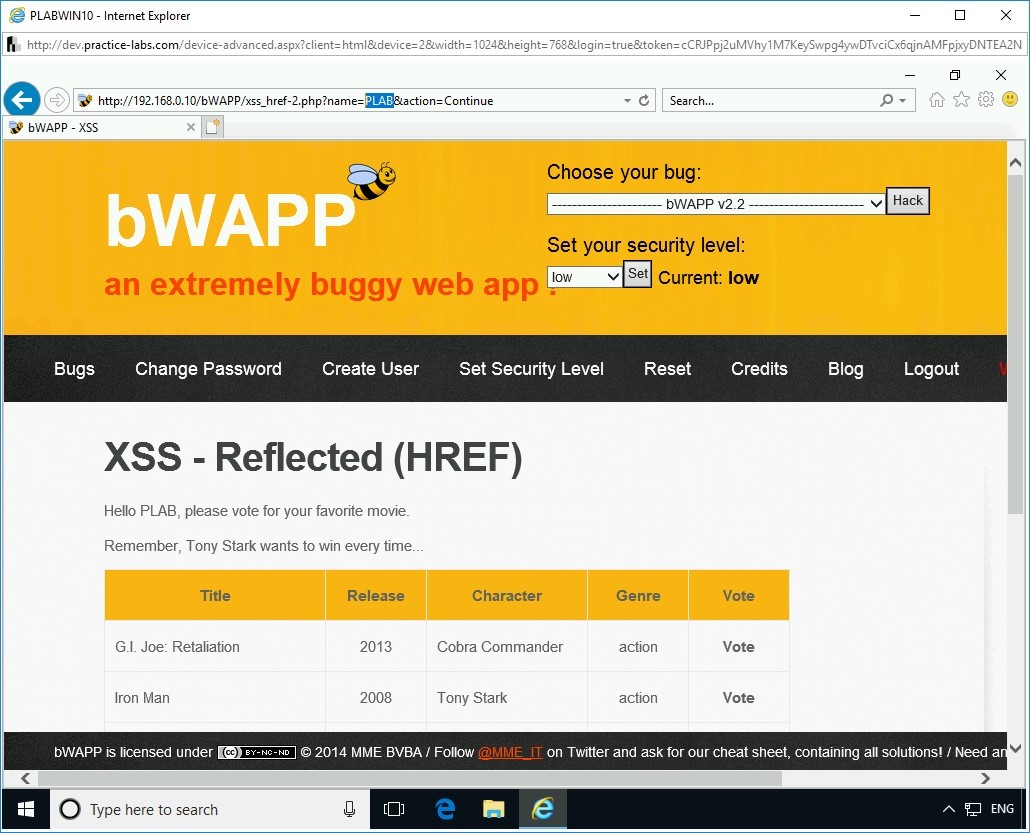This screenshot has height=833, width=1030.
Task: Select the Bugs menu item
Action: [74, 369]
